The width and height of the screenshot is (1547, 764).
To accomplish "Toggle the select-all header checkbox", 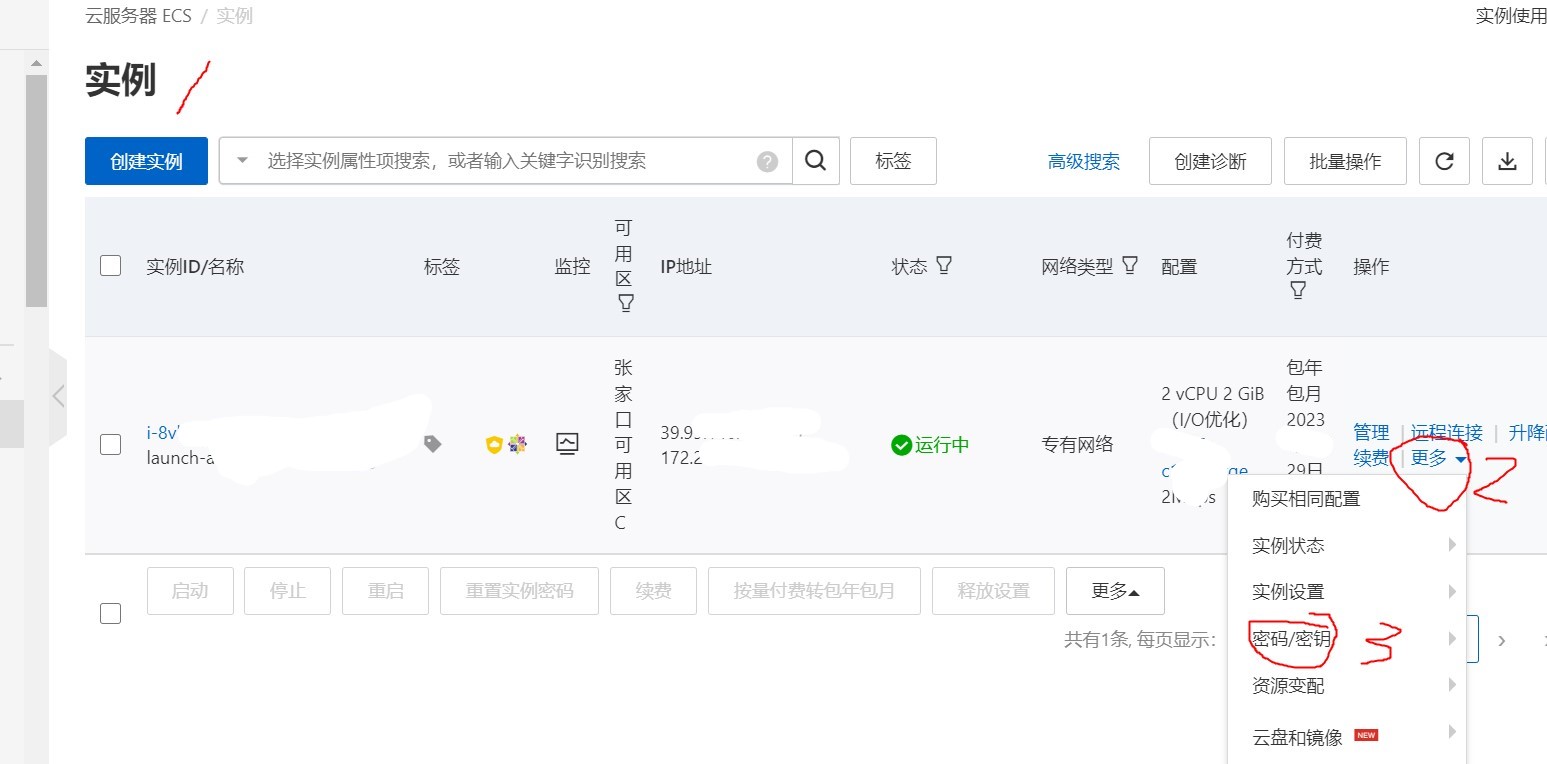I will pos(111,266).
